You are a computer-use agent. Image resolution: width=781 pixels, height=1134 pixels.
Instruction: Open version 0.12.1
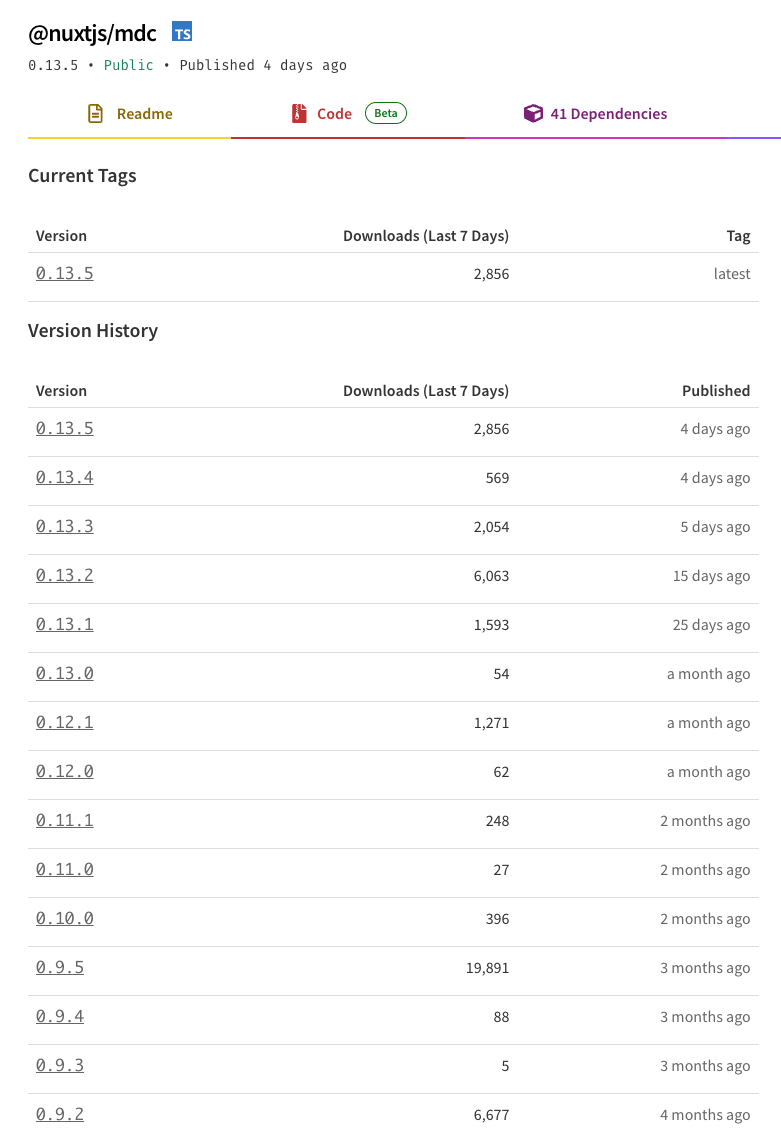[x=65, y=722]
